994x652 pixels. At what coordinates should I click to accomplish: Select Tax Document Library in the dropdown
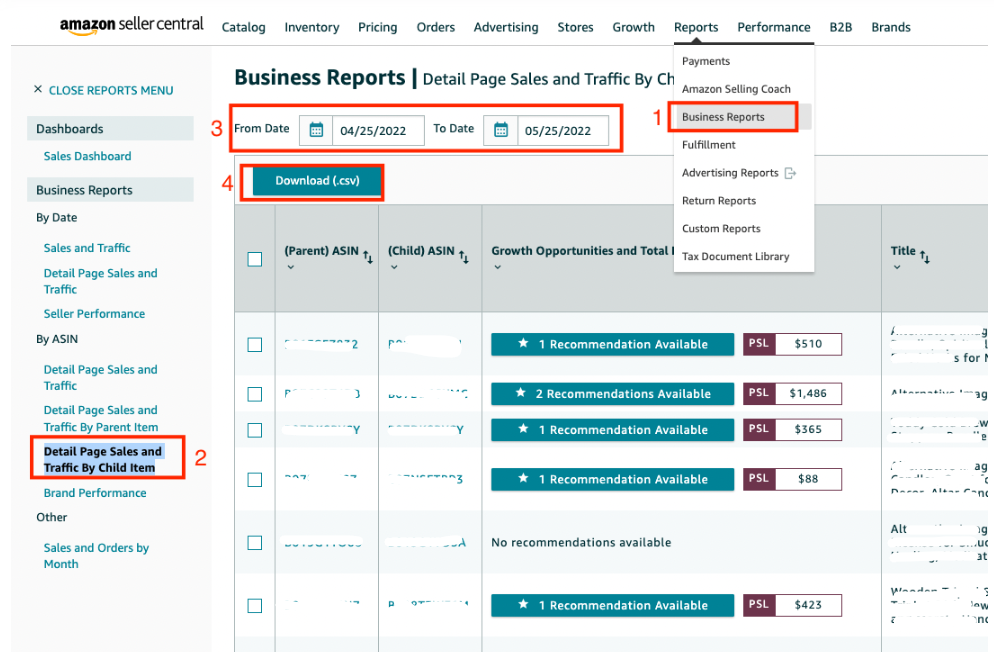point(735,257)
